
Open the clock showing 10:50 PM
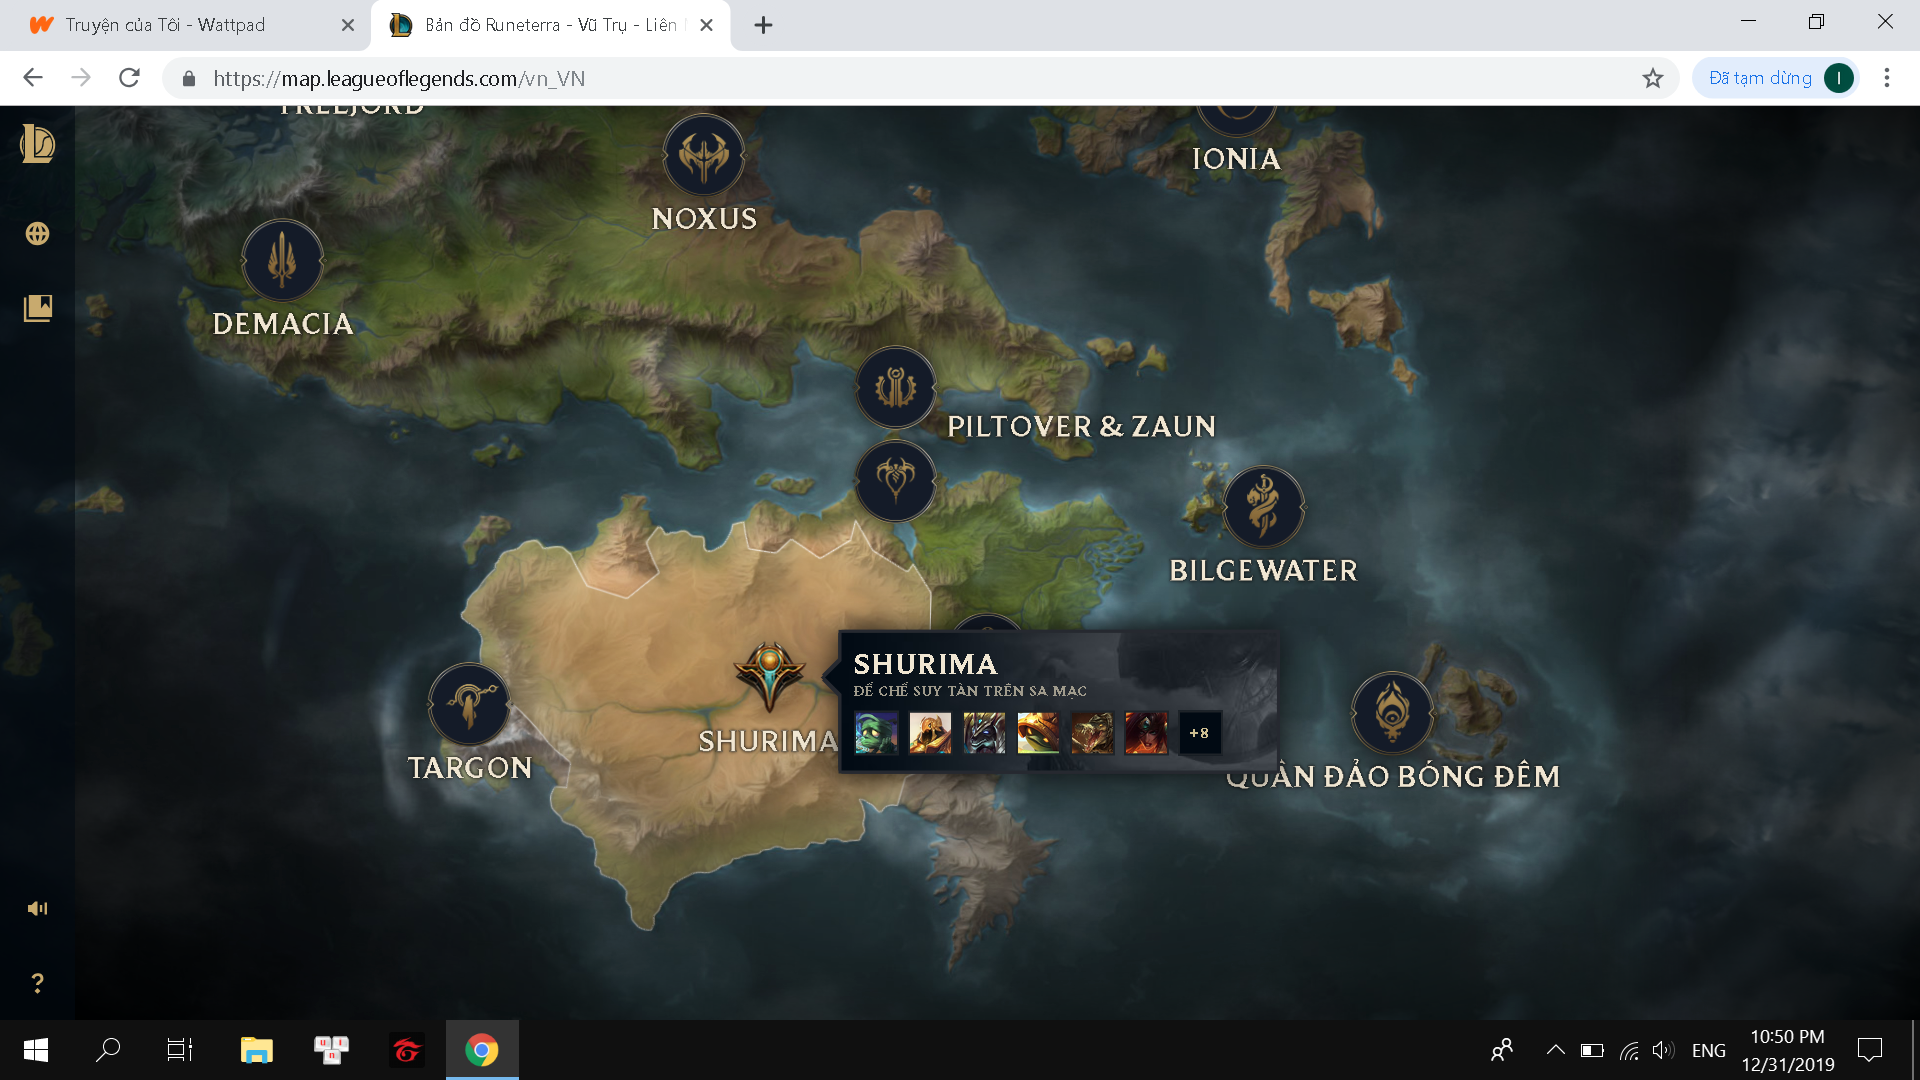point(1788,1050)
